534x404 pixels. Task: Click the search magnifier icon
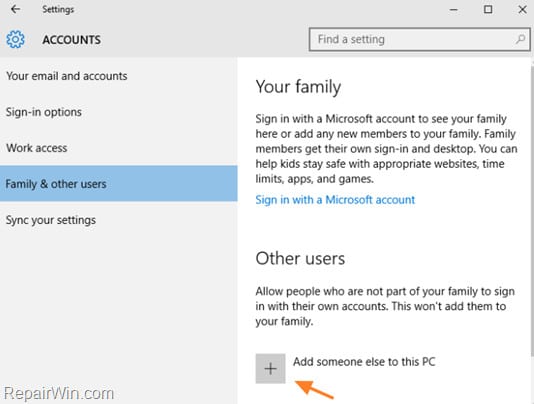click(x=520, y=39)
